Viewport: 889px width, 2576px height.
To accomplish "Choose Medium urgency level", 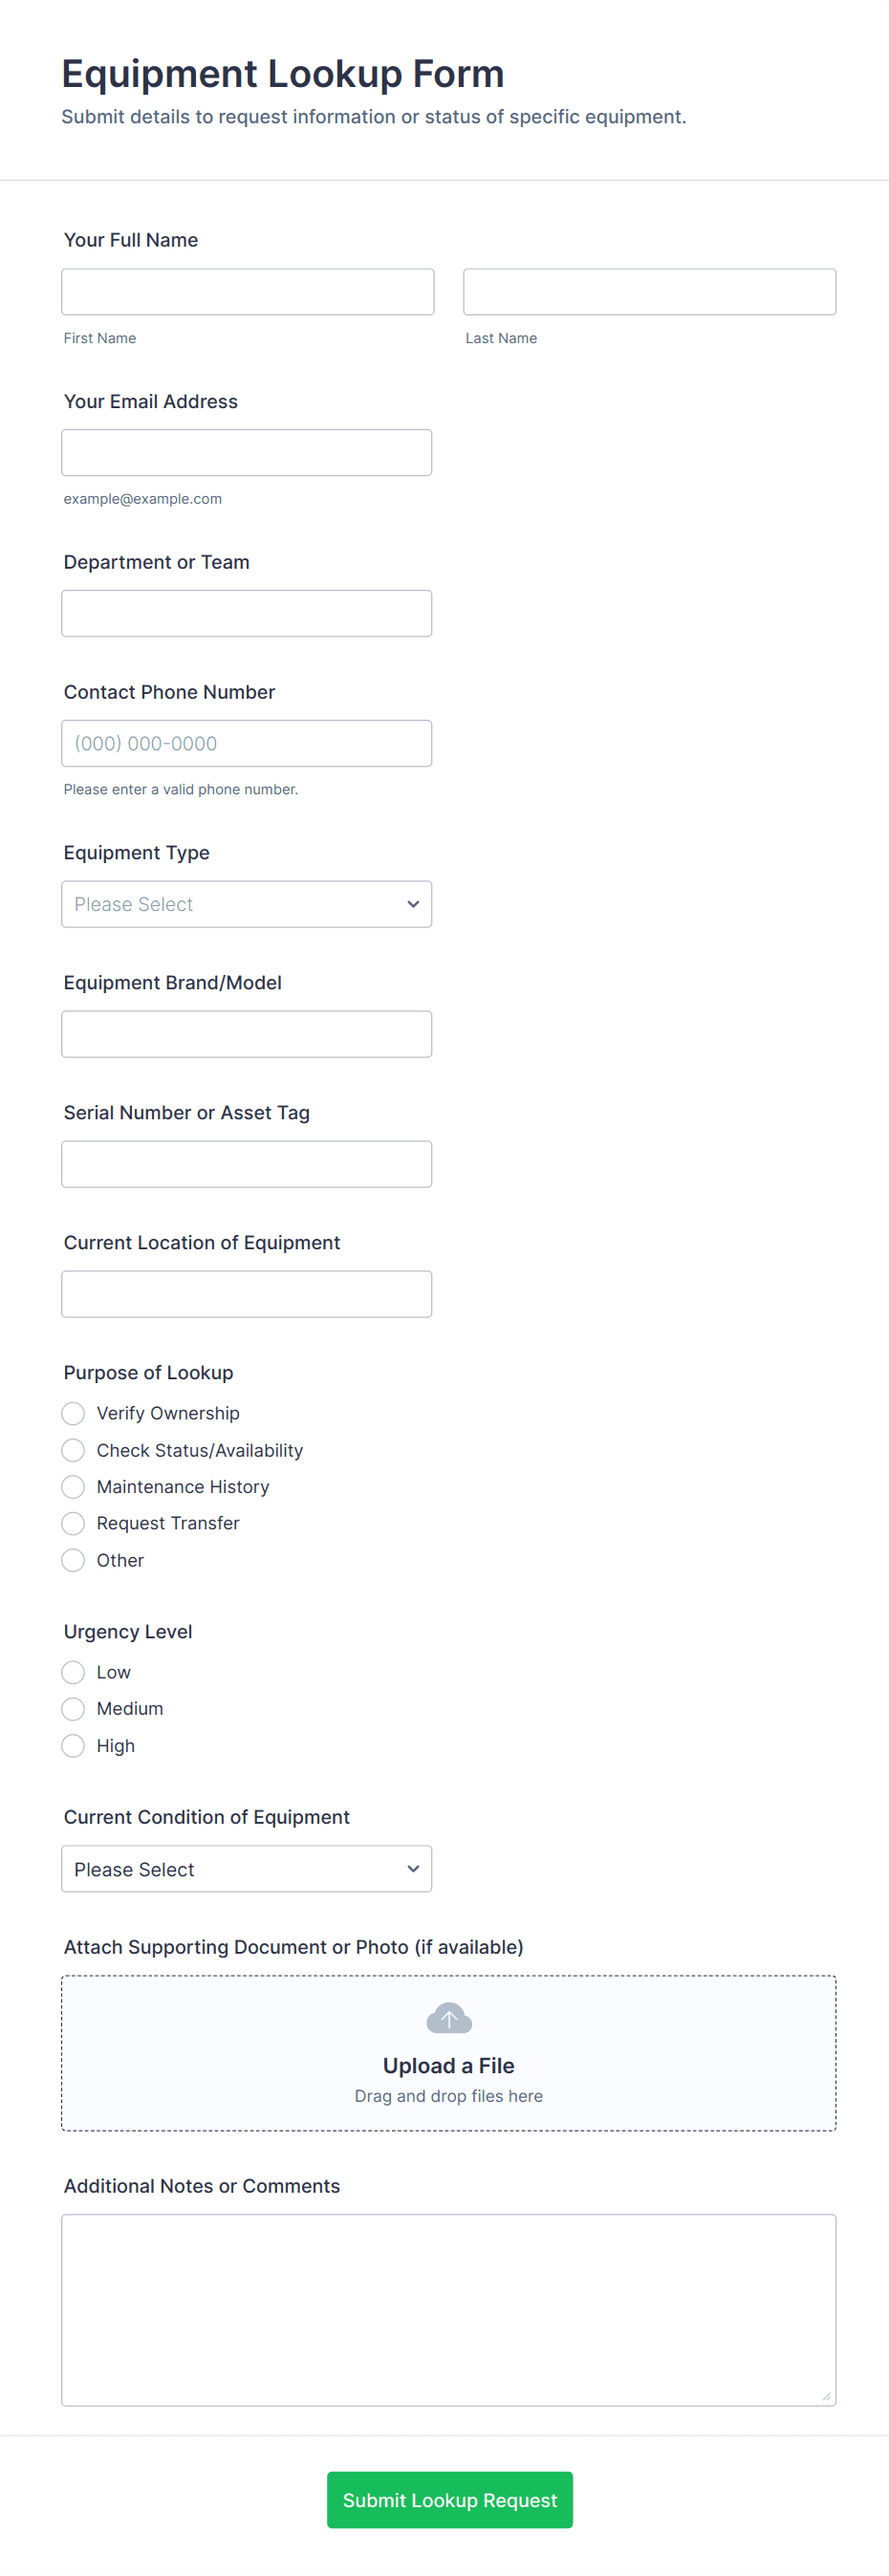I will 73,1708.
